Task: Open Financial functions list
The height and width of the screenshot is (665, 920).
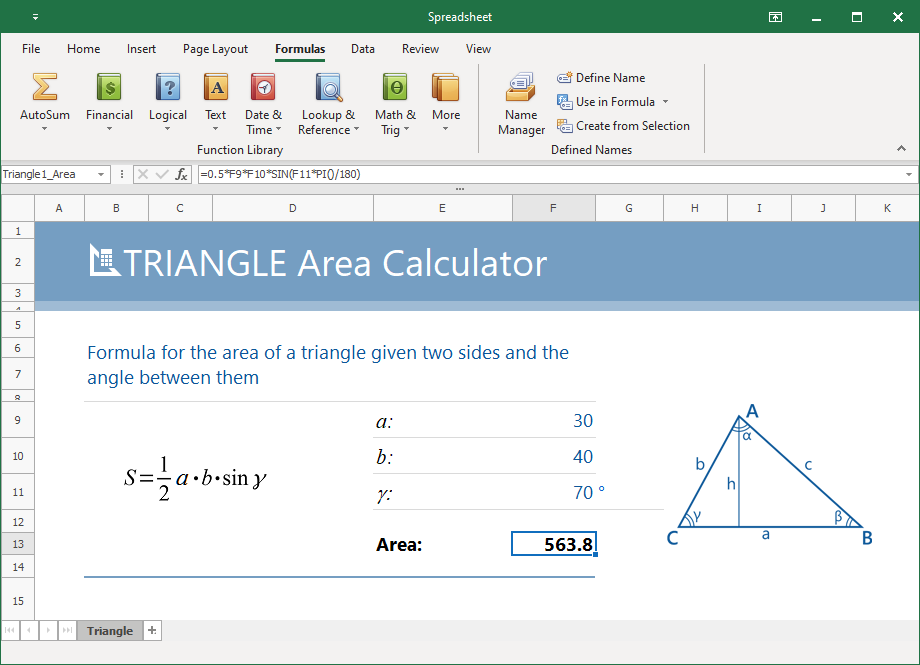Action: click(109, 88)
